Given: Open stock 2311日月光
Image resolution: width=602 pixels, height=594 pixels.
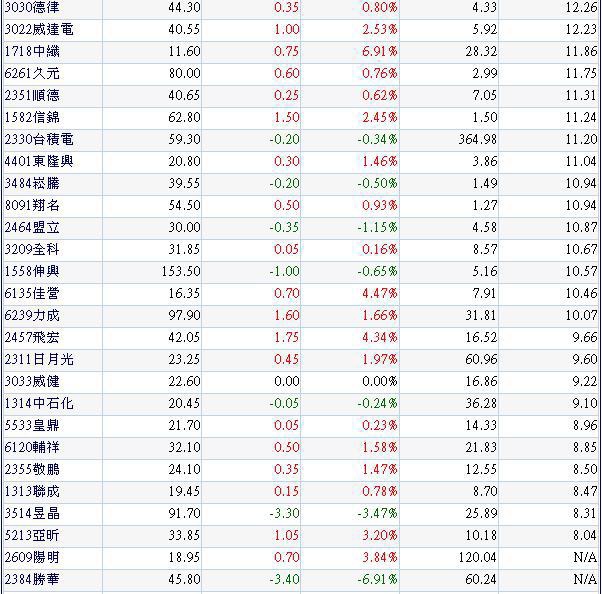Looking at the screenshot, I should click(x=39, y=359).
